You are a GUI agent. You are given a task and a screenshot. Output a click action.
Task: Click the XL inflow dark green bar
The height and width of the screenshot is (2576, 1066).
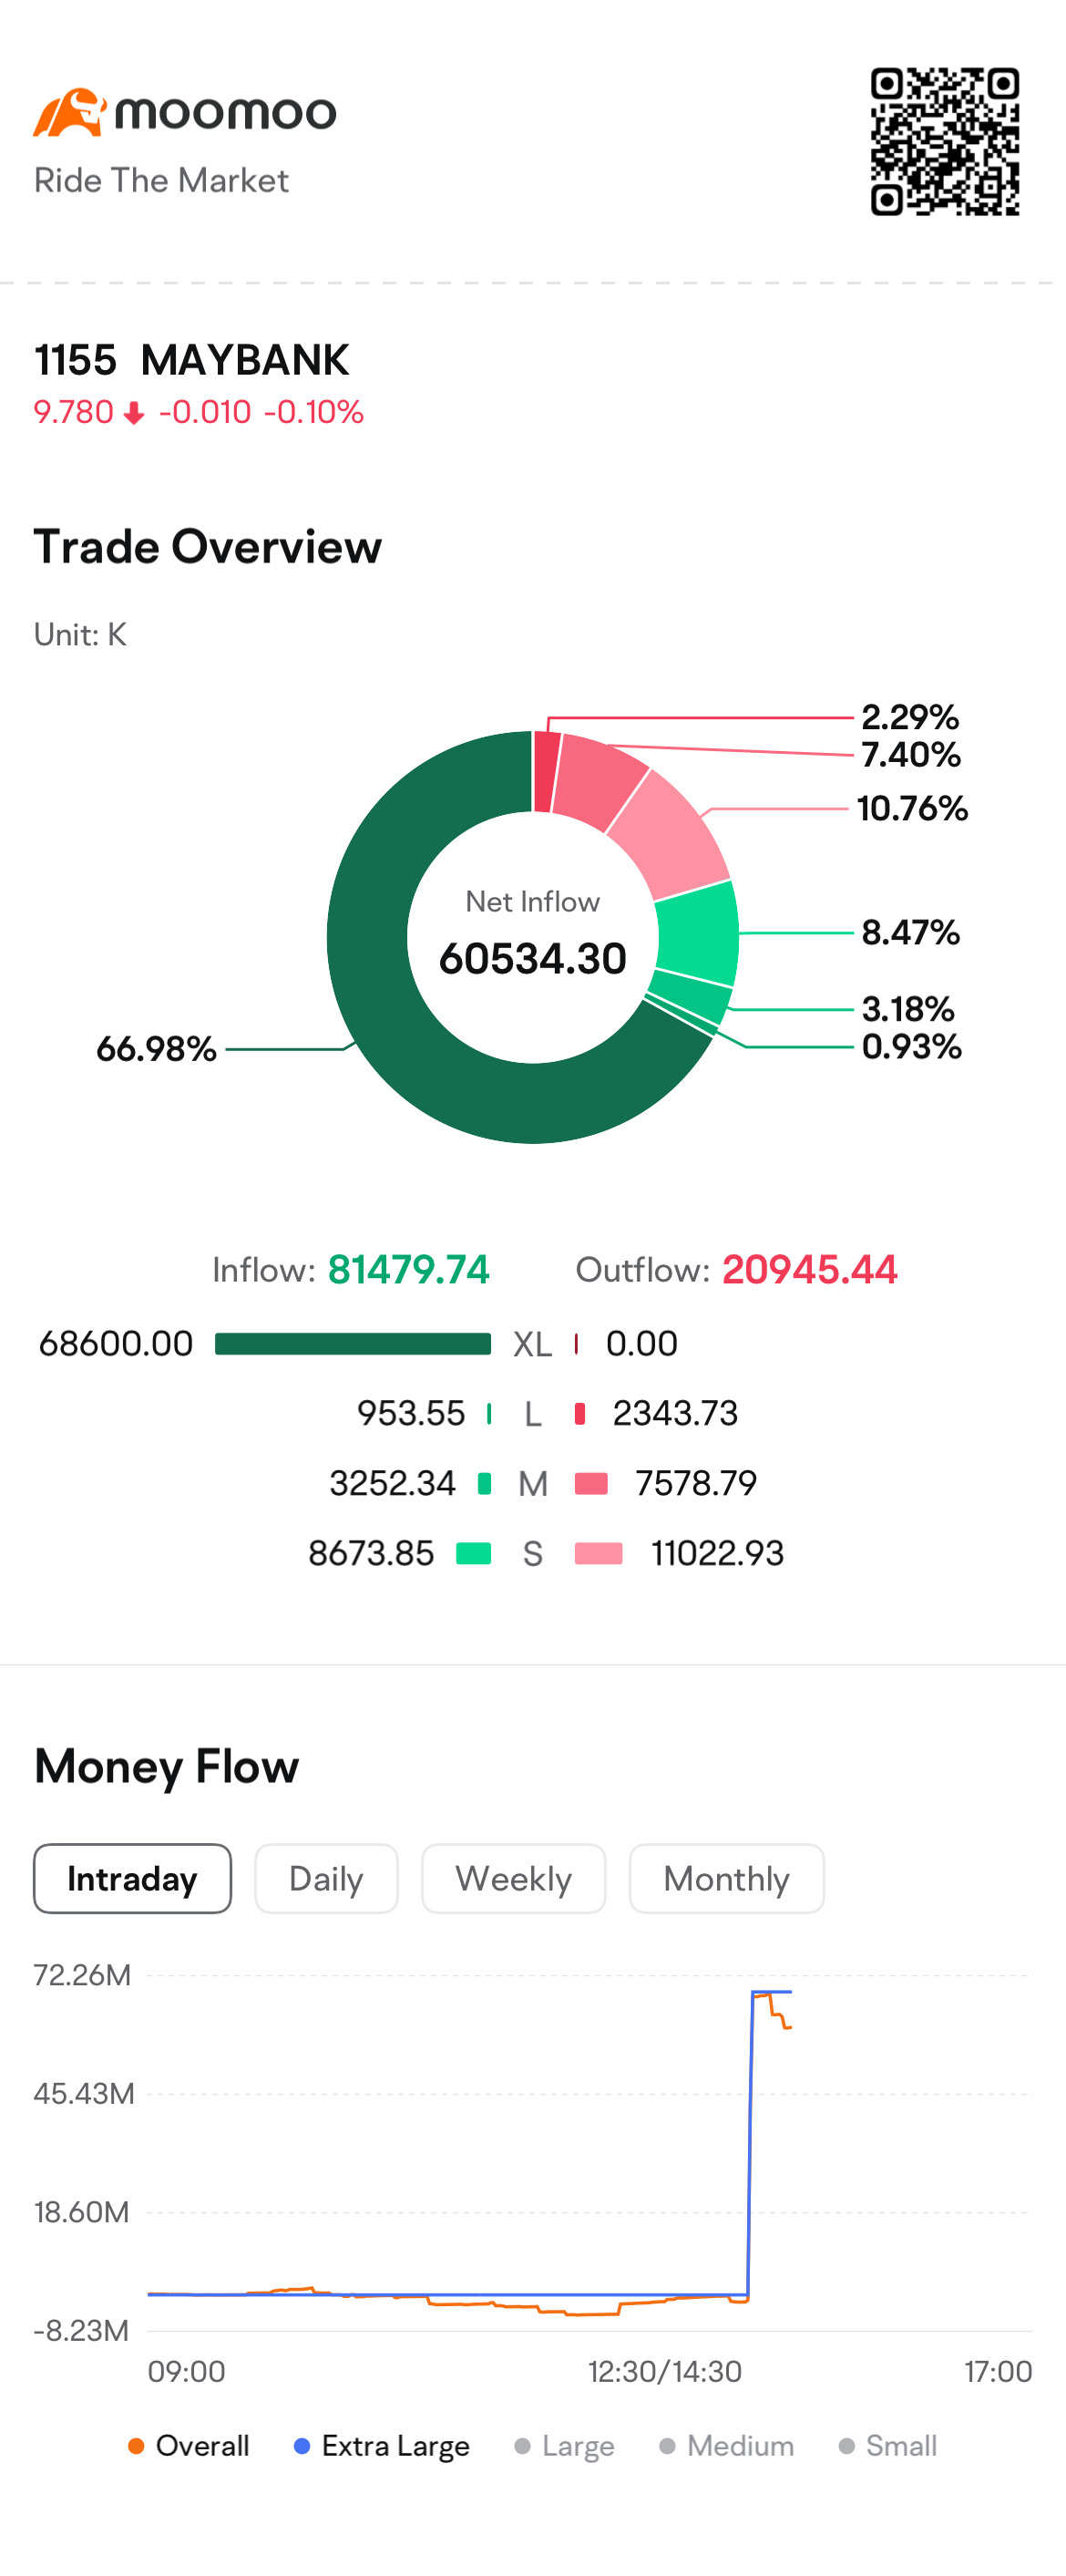[x=353, y=1343]
